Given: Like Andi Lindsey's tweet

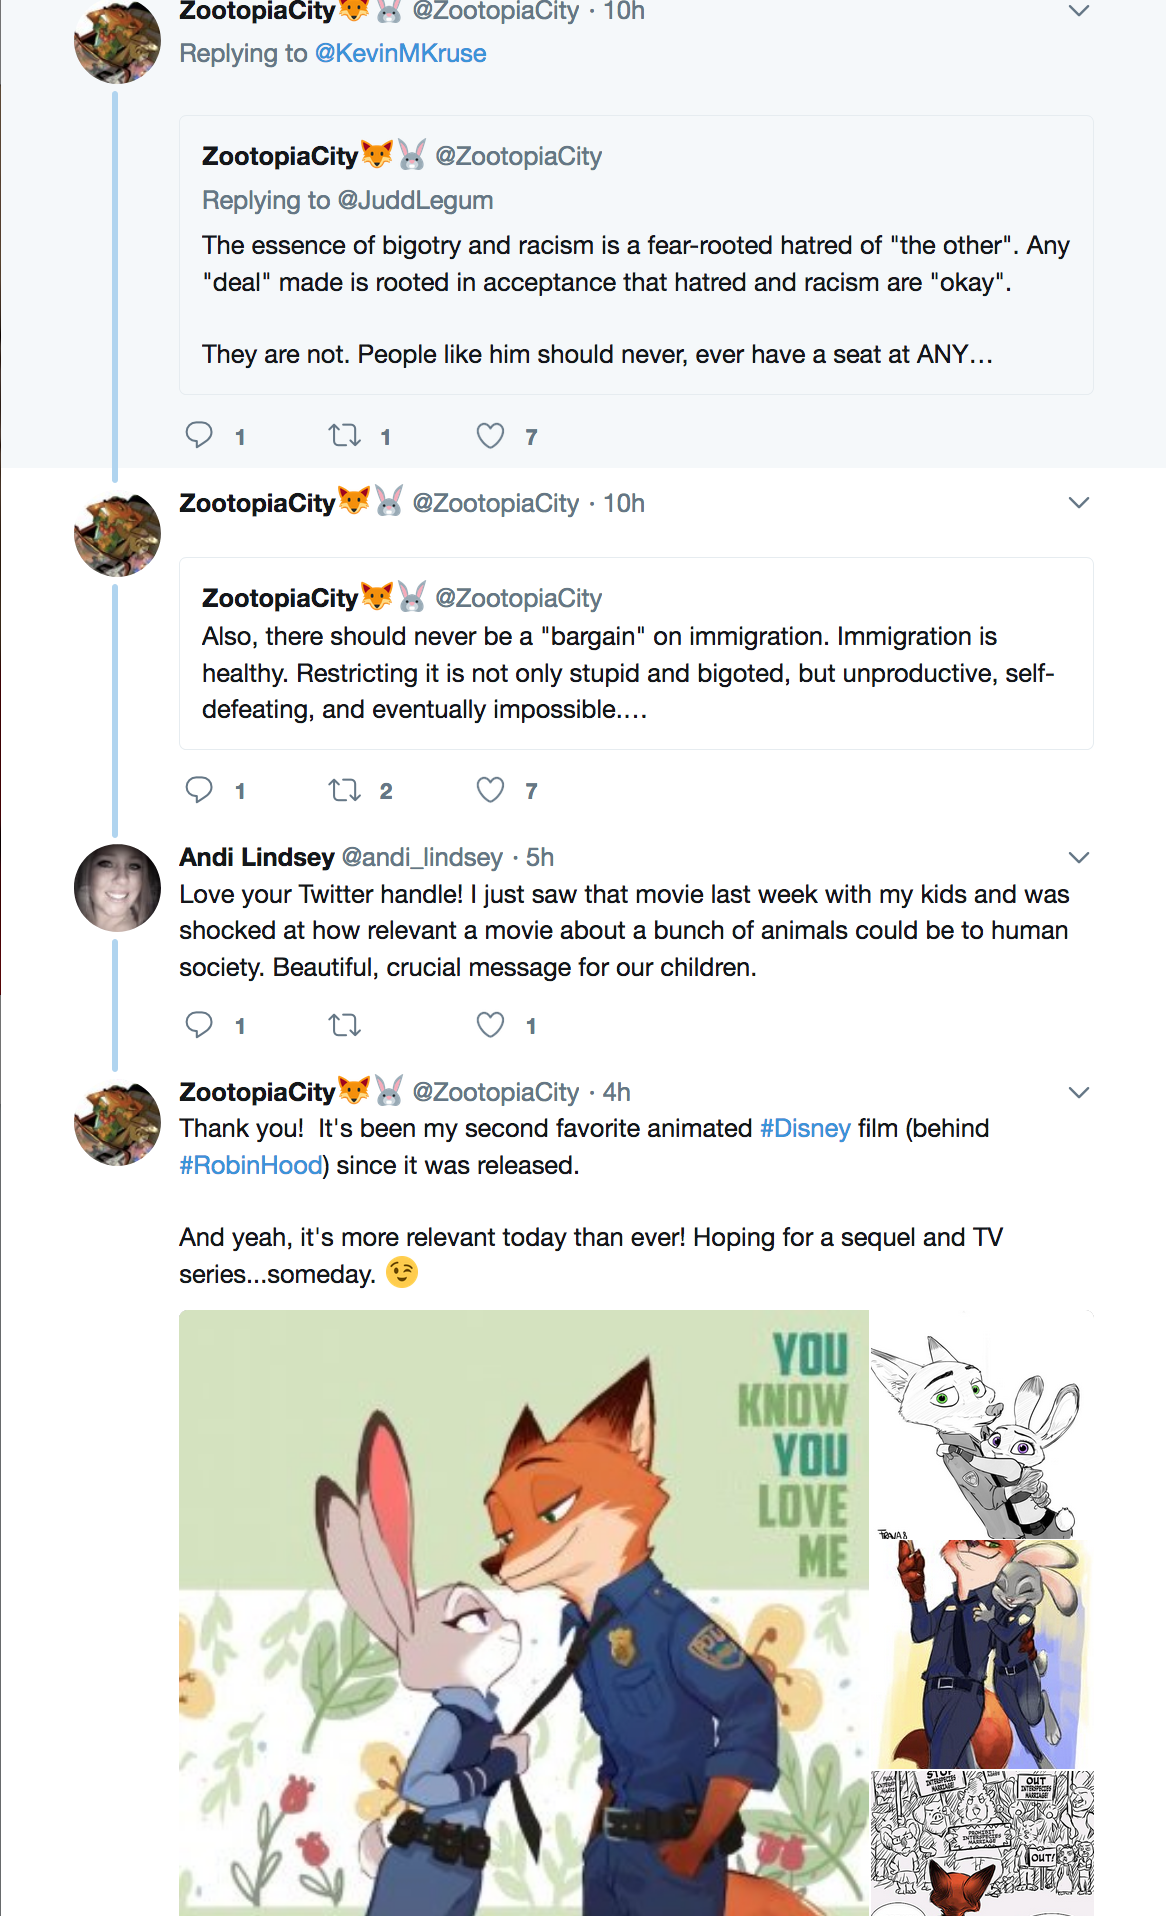Looking at the screenshot, I should point(490,1025).
